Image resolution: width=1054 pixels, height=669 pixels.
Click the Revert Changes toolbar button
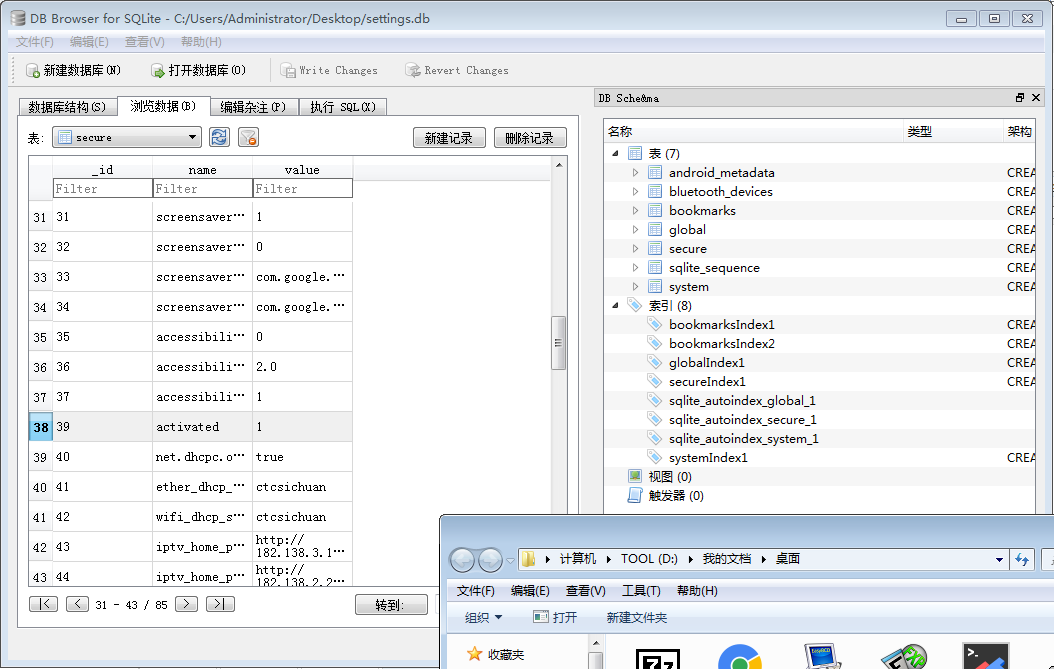pos(457,71)
